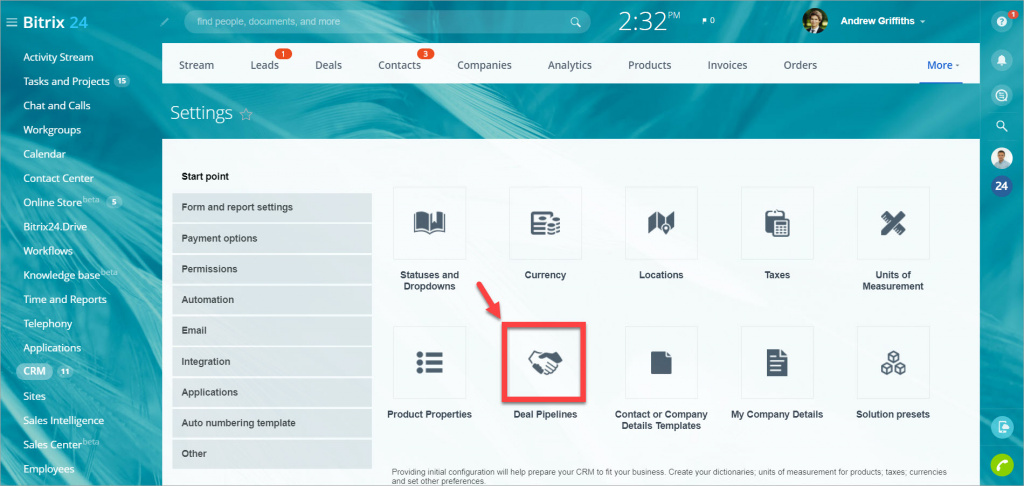Viewport: 1024px width, 486px height.
Task: Open the Units of Measurement ruler icon
Action: 893,223
